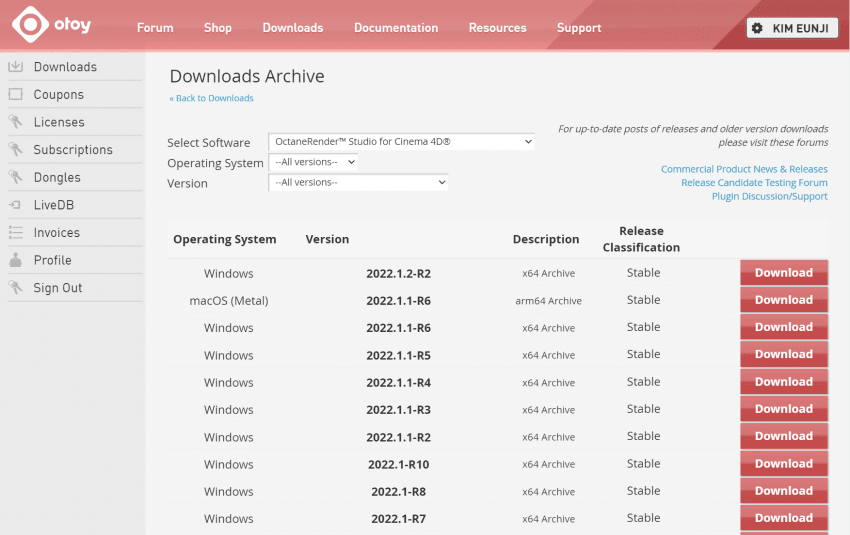
Task: Click the OTOY logo icon
Action: 30,24
